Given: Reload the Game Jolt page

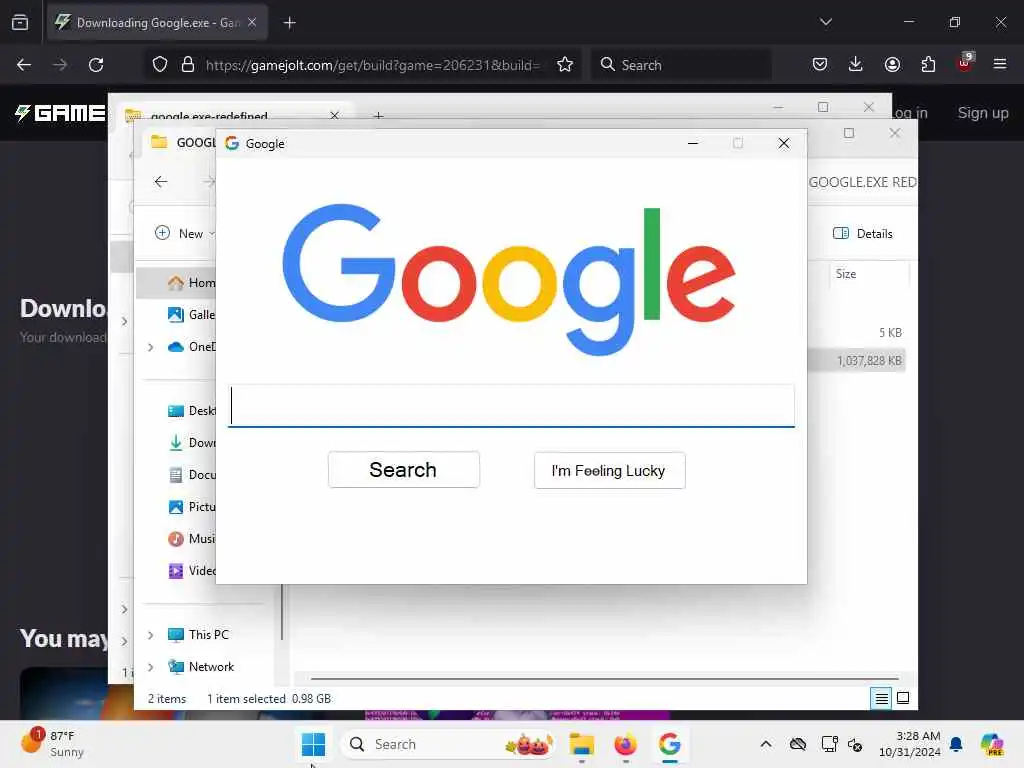Looking at the screenshot, I should 96,65.
